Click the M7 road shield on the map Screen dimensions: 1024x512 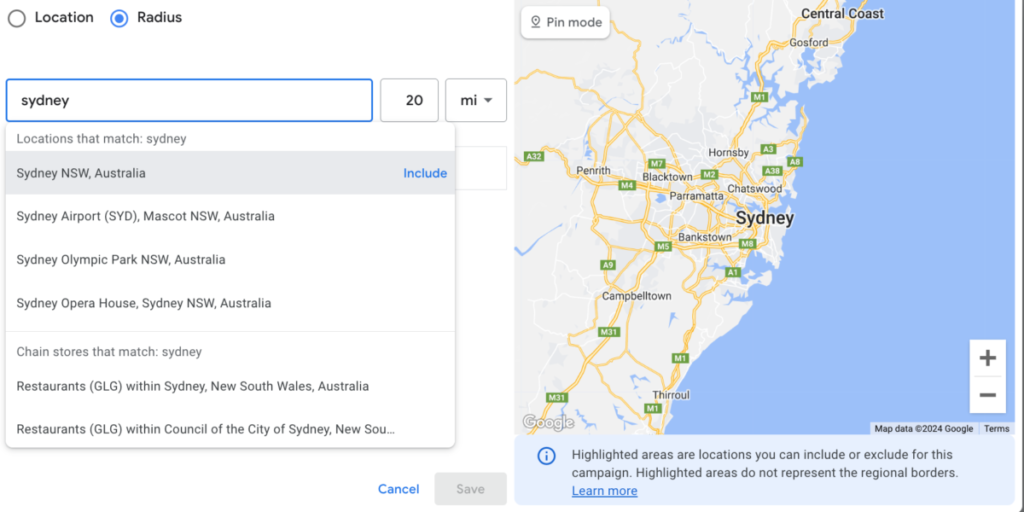tap(657, 163)
